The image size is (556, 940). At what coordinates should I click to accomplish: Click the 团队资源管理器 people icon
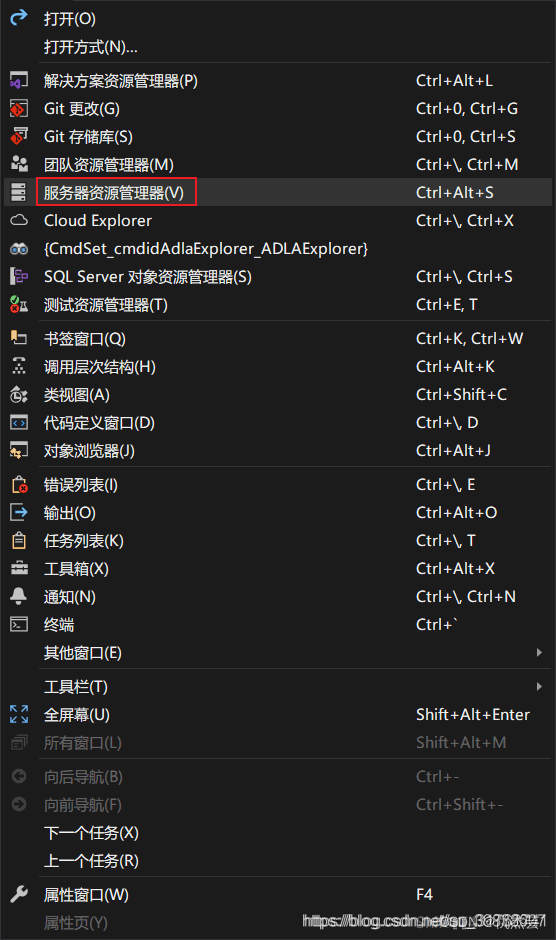pos(19,164)
